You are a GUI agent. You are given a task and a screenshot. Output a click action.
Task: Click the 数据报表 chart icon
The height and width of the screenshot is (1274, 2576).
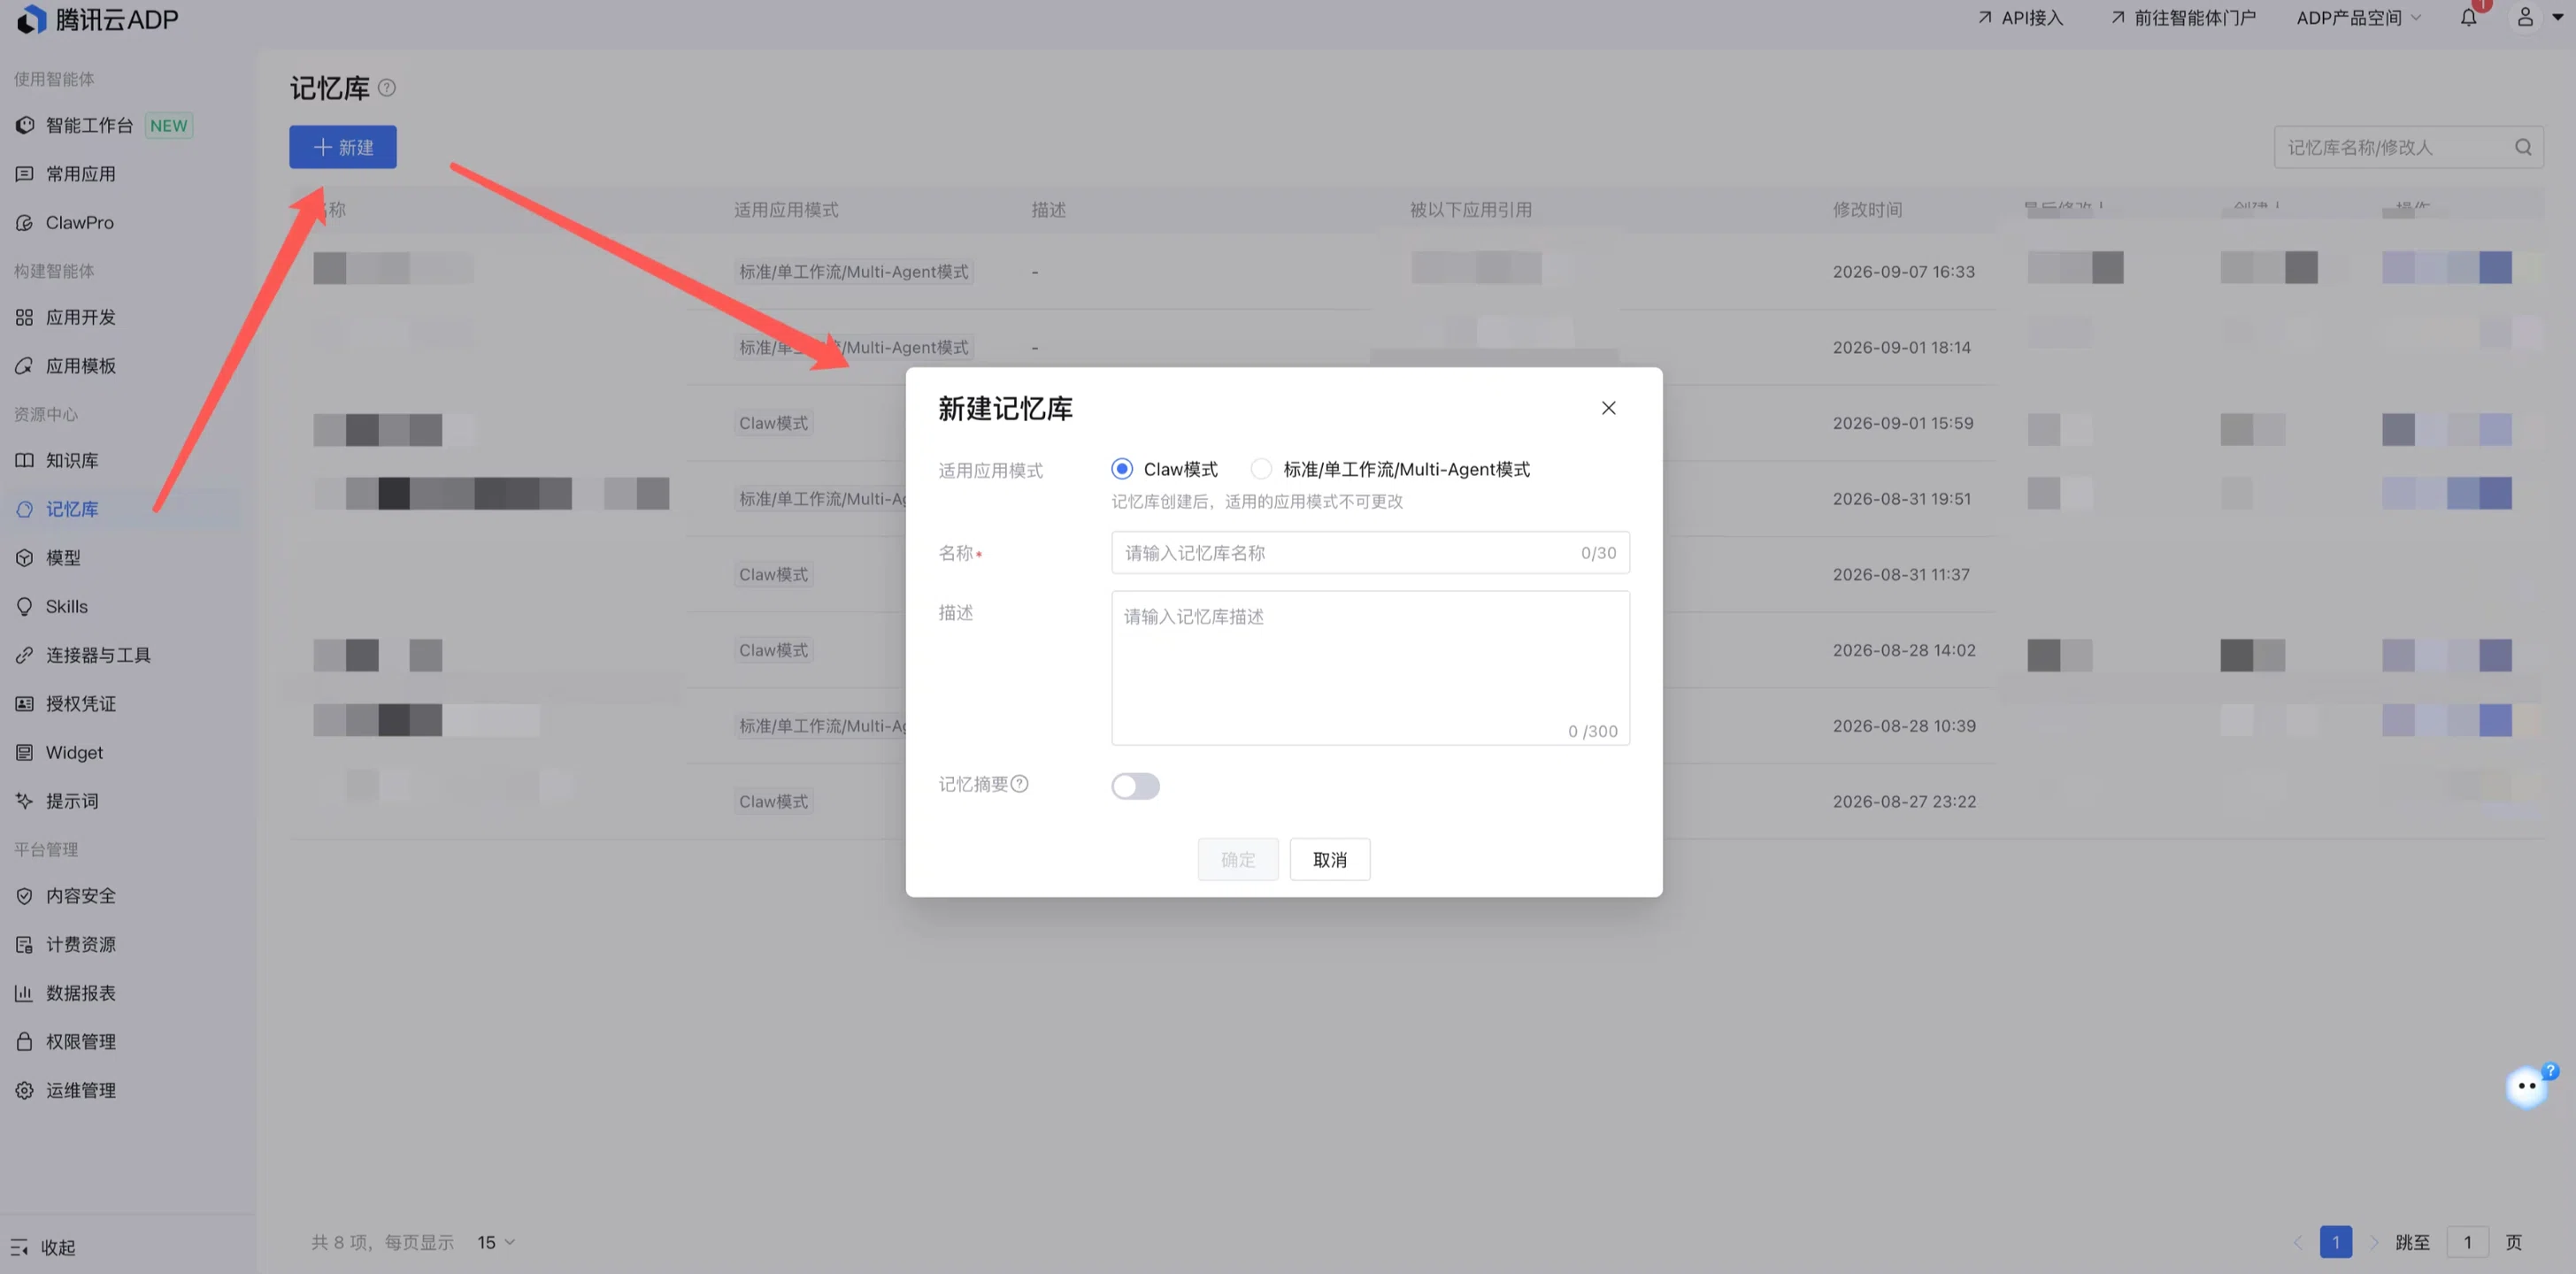tap(24, 993)
